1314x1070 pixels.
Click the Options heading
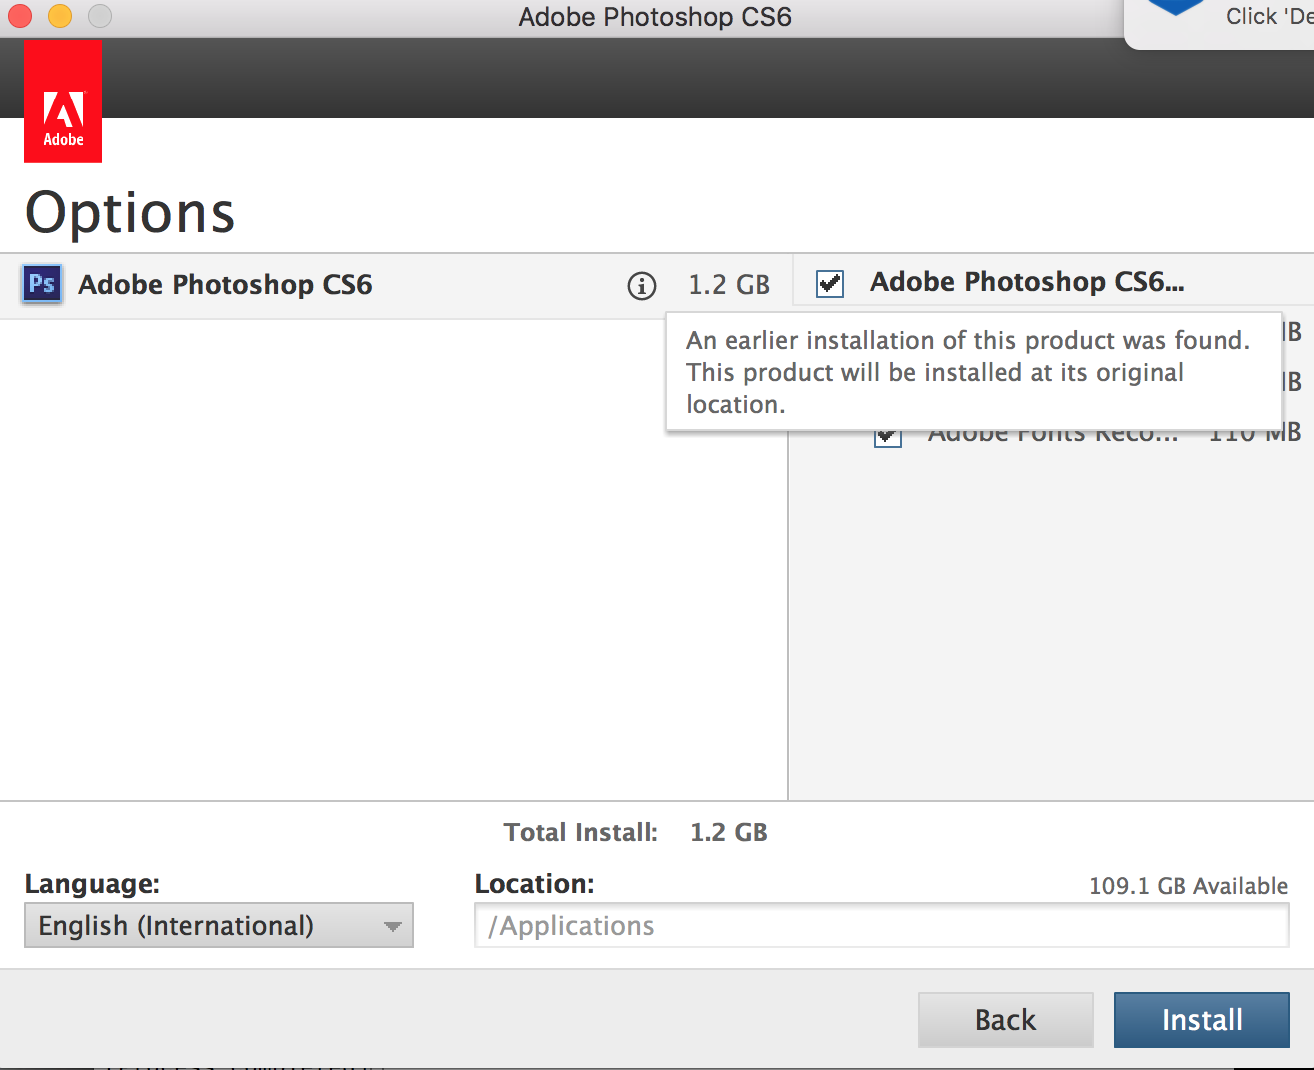click(130, 213)
